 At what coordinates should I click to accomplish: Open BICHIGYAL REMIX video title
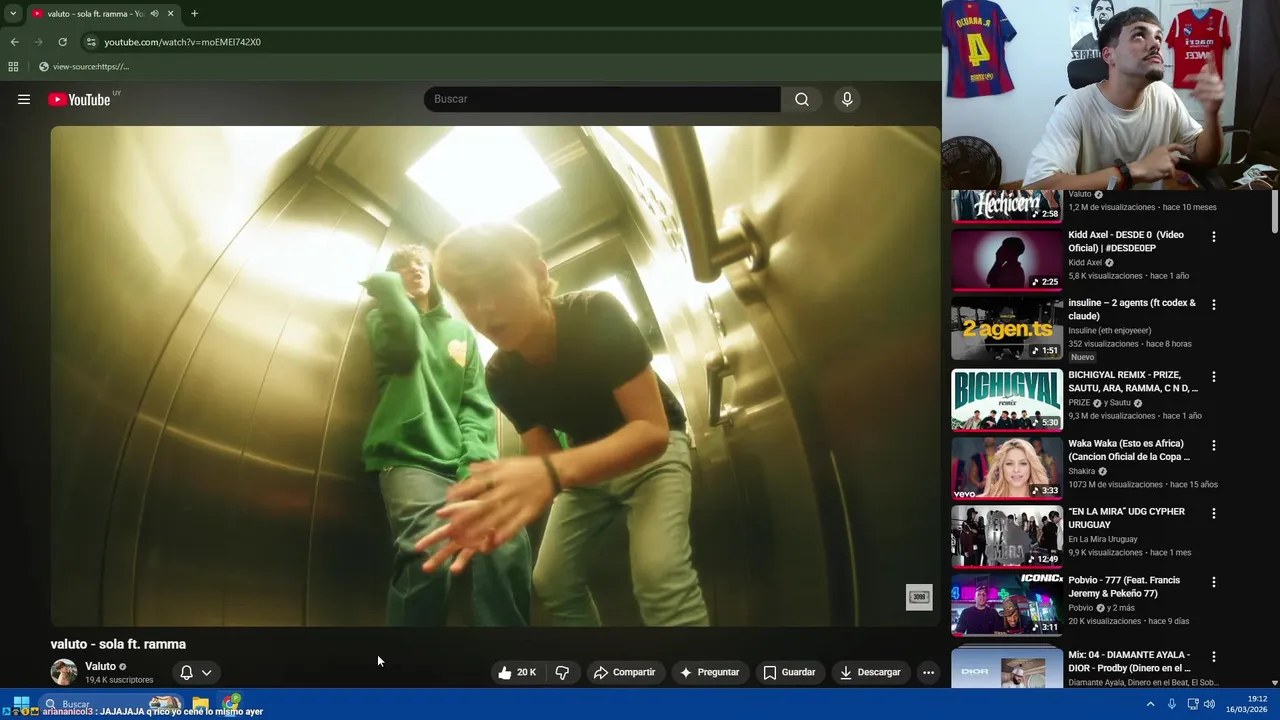coord(1133,381)
